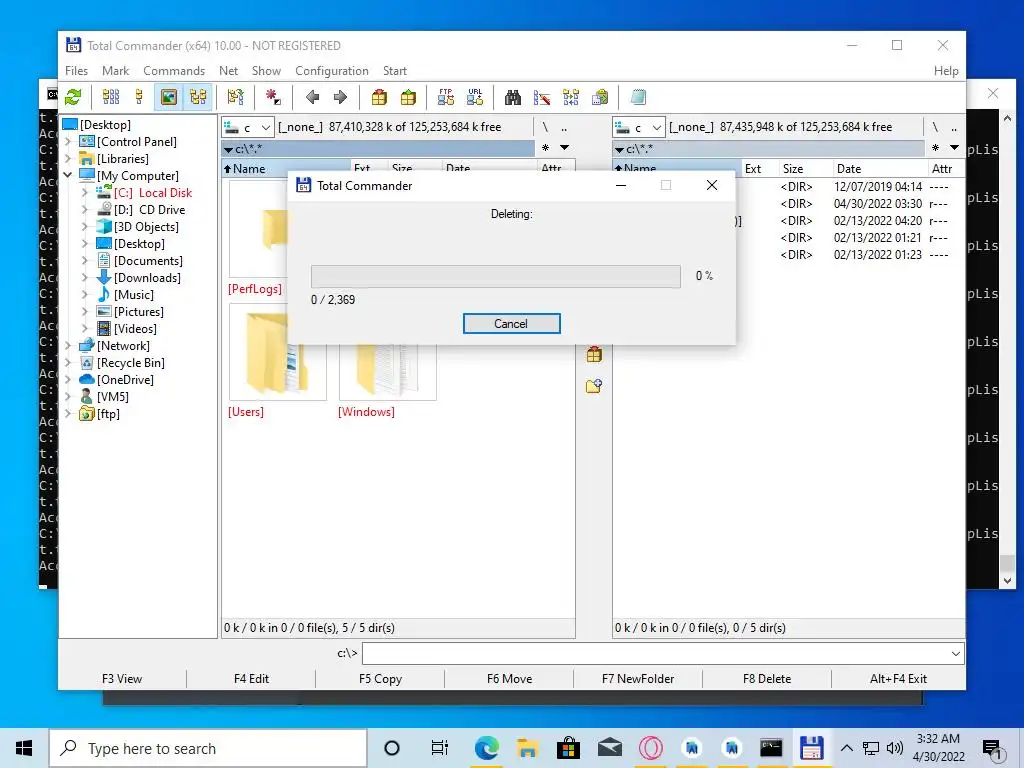Image resolution: width=1024 pixels, height=768 pixels.
Task: Cancel the deleting operation
Action: [511, 323]
